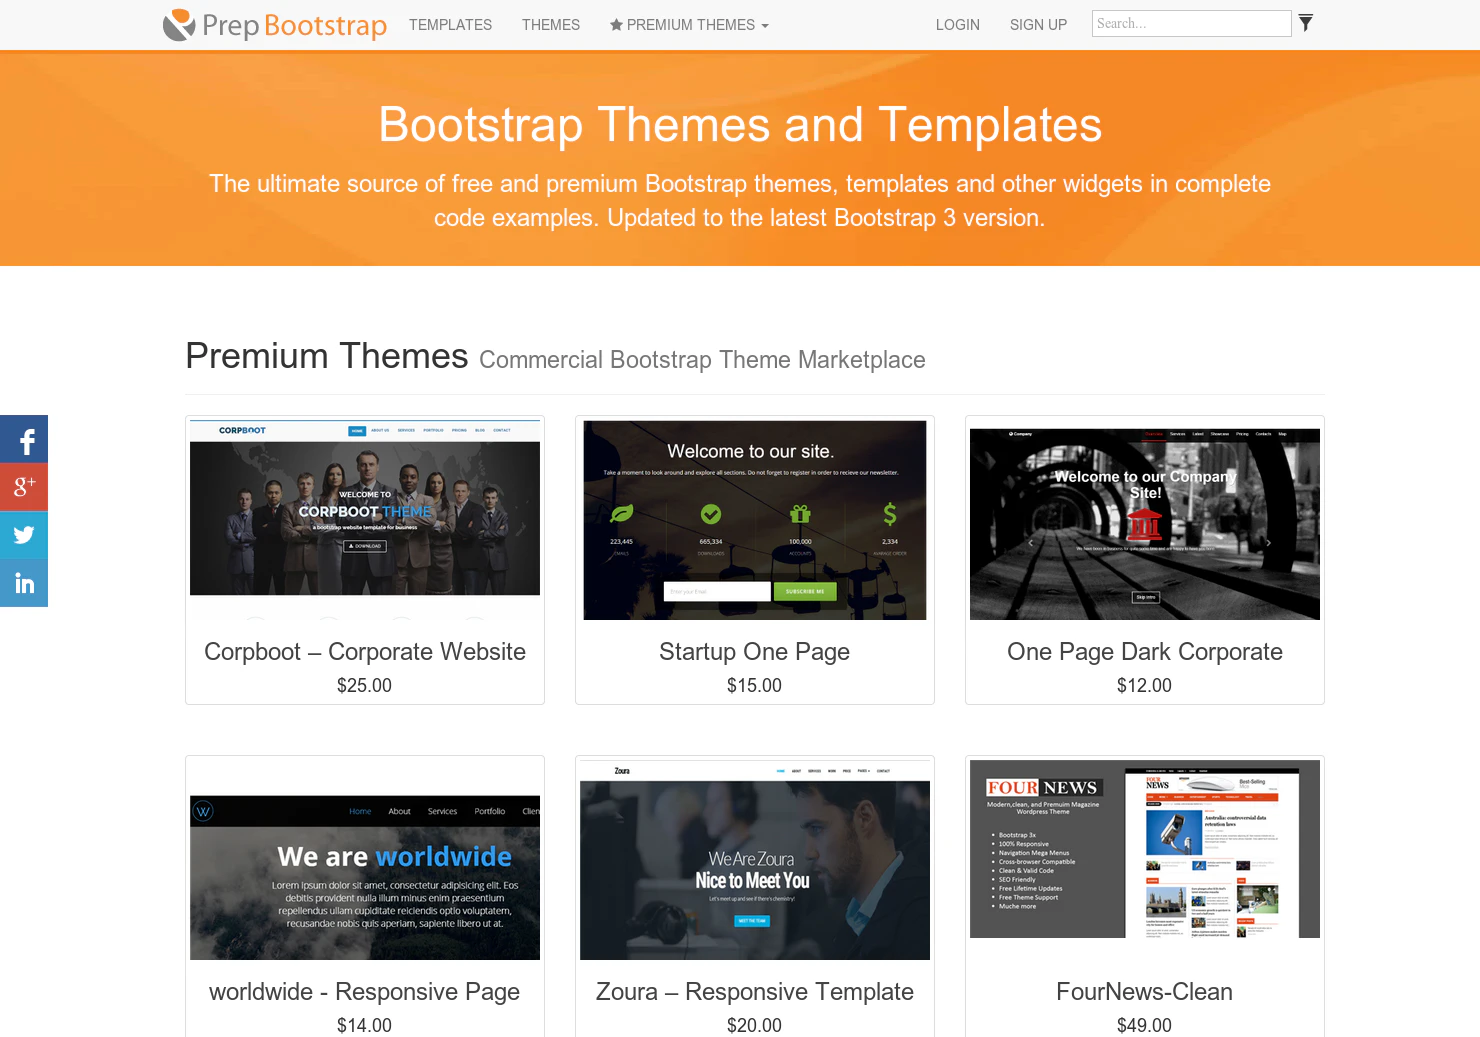Select the Startup One Page theme title
The width and height of the screenshot is (1480, 1037).
click(754, 651)
